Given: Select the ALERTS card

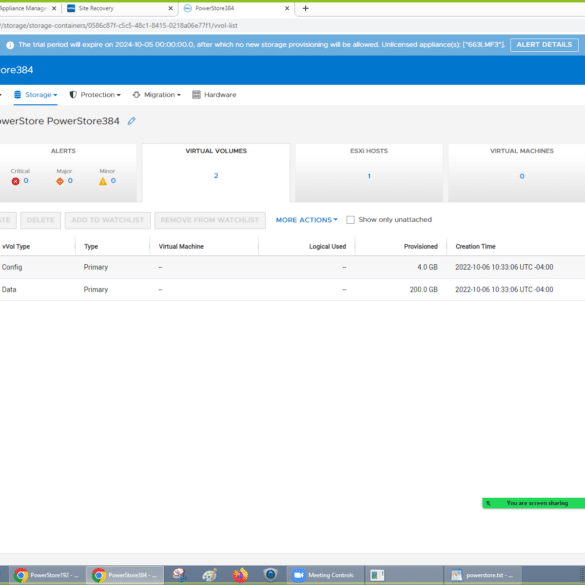Looking at the screenshot, I should [x=68, y=173].
